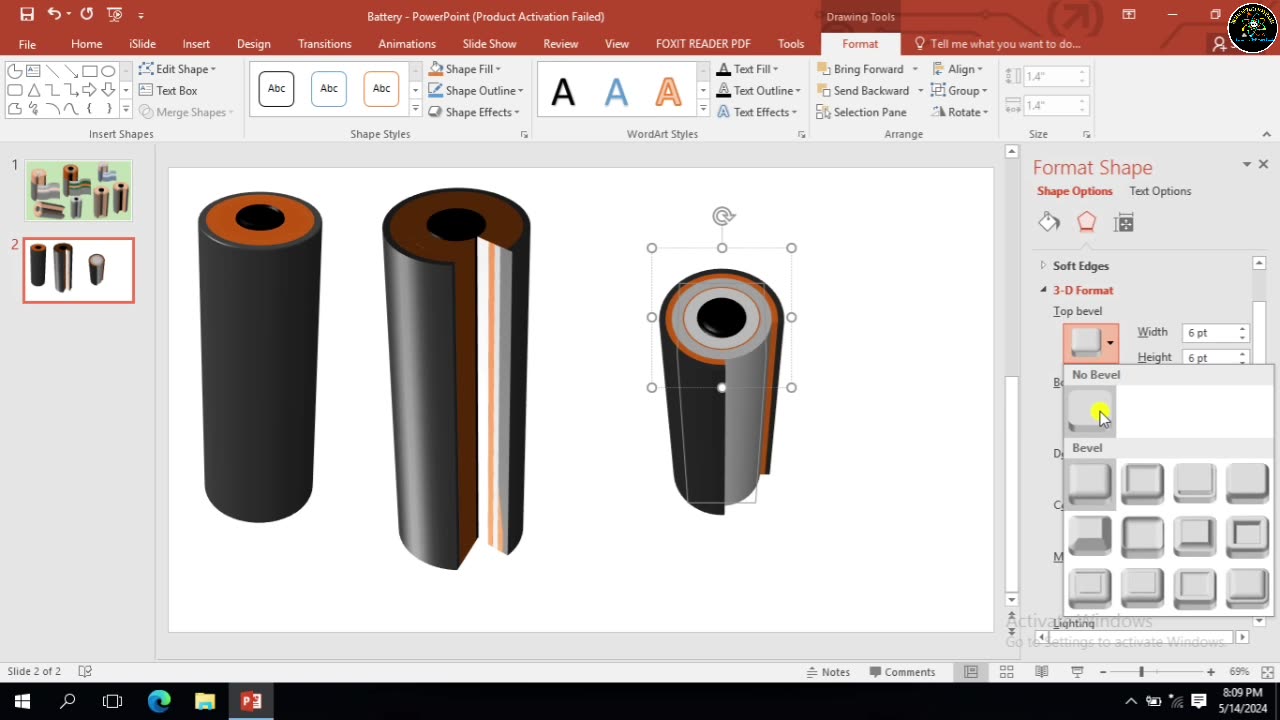Select the first Abc shape style preset
1280x720 pixels.
click(x=277, y=89)
